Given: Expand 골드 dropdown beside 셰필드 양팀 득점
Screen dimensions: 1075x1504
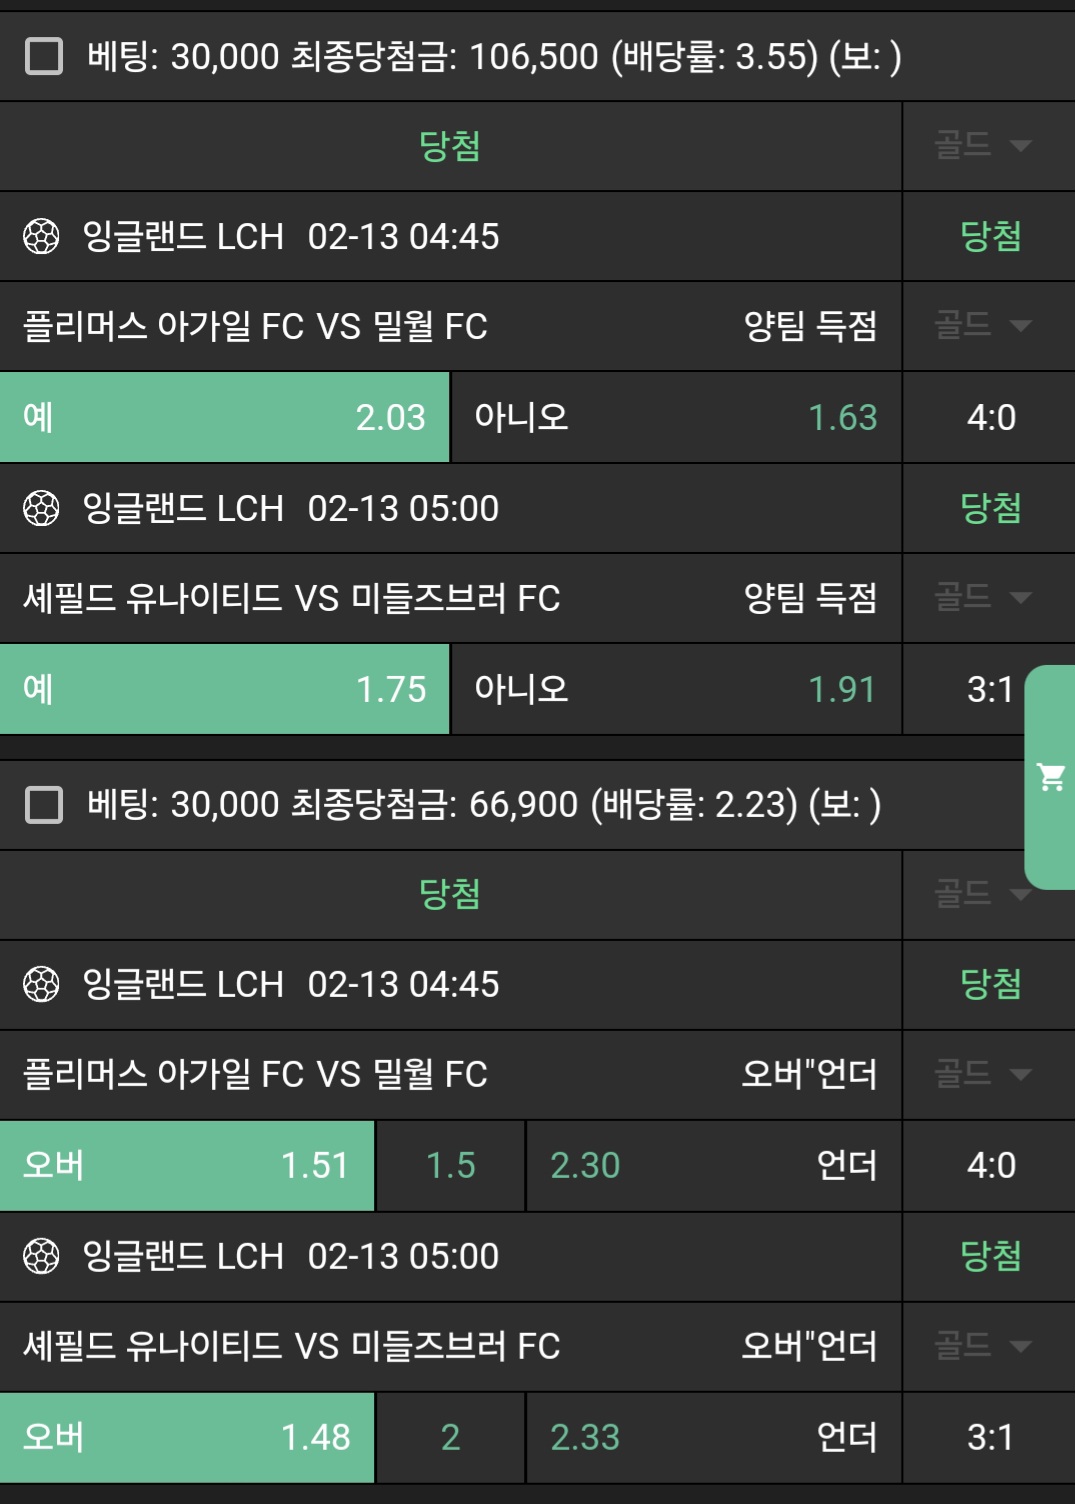Looking at the screenshot, I should (982, 598).
